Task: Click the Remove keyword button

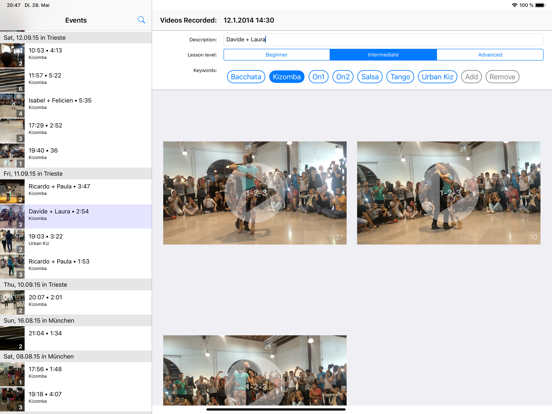Action: [502, 77]
